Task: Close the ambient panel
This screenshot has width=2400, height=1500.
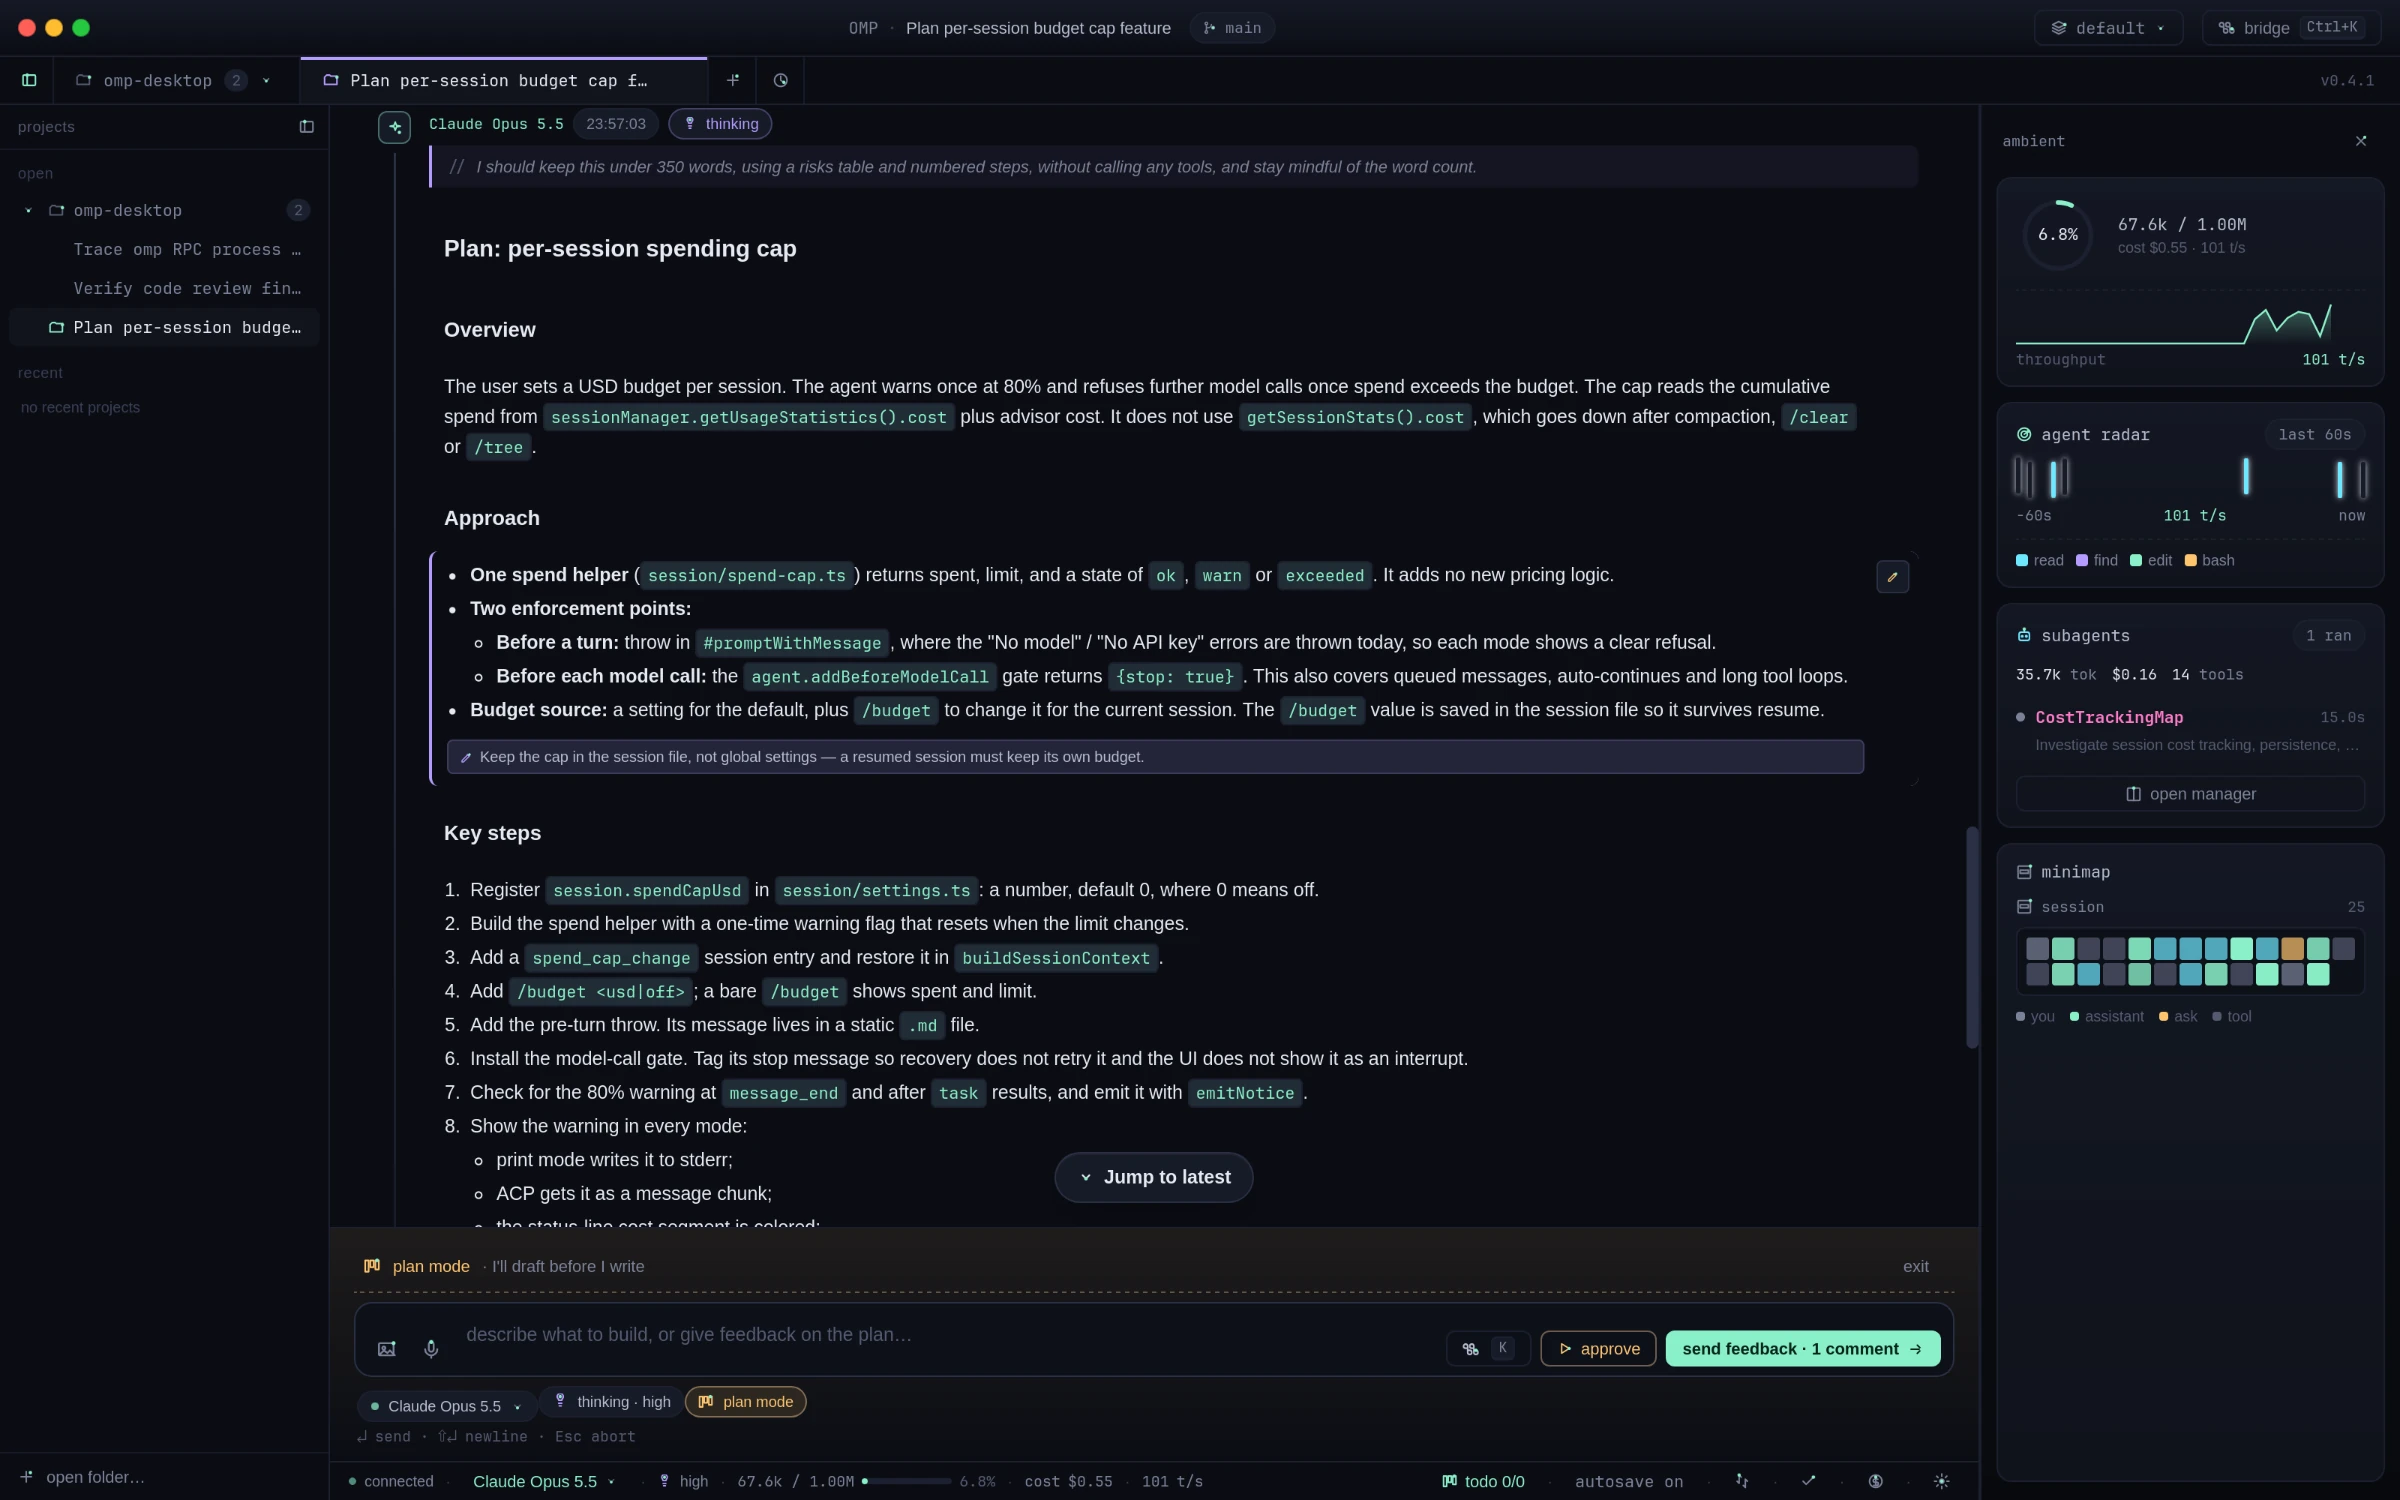Action: point(2361,141)
